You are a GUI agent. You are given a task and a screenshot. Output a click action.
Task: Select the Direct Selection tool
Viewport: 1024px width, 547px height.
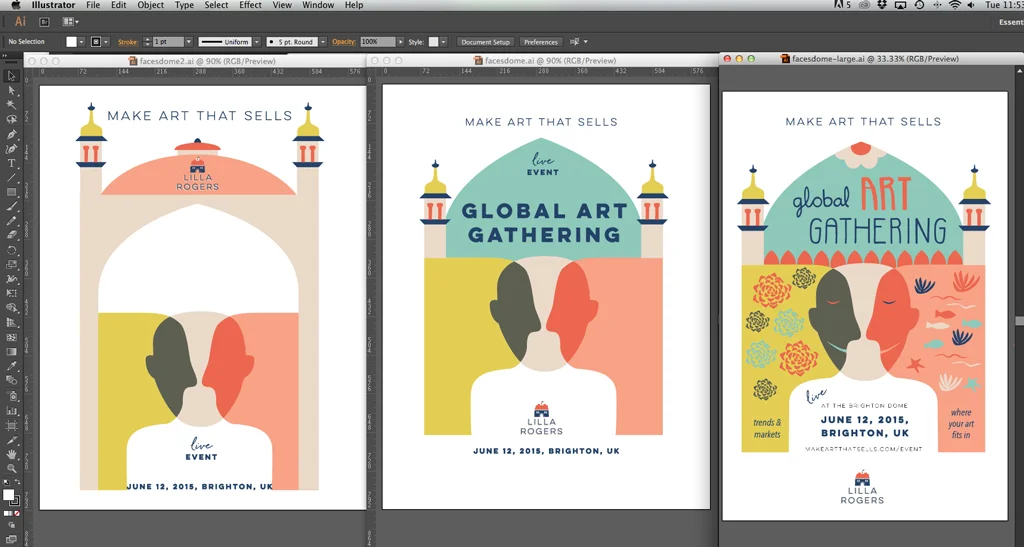pyautogui.click(x=11, y=90)
